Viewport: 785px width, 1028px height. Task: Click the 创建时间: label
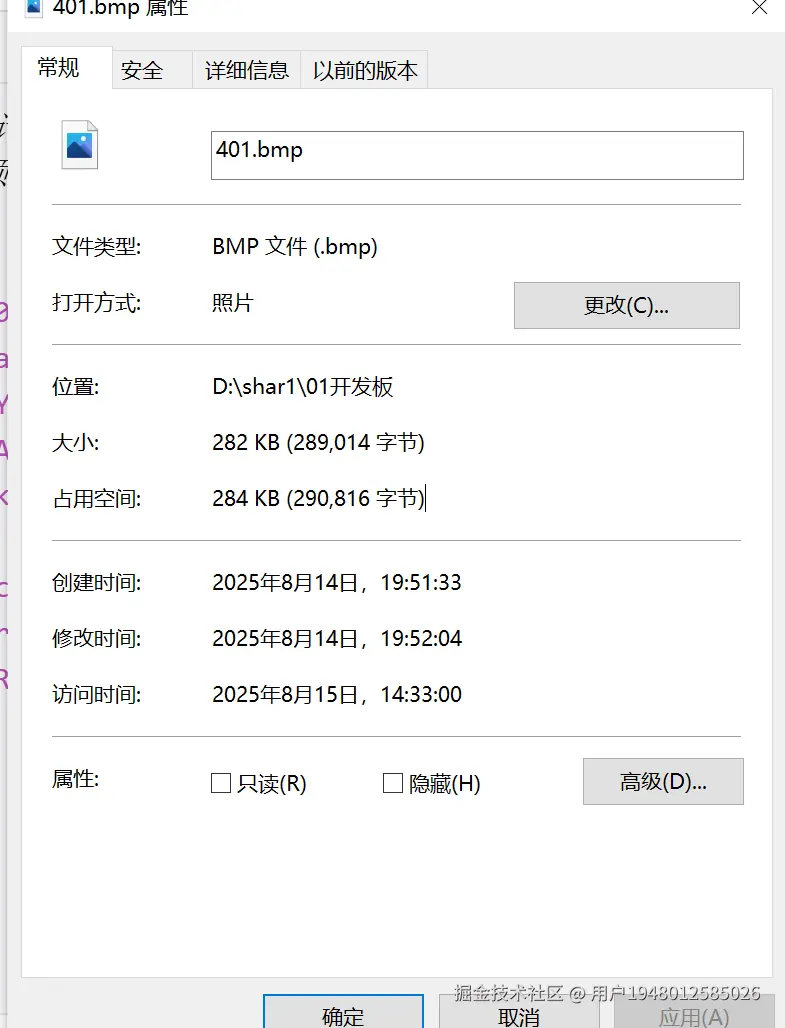tap(96, 582)
